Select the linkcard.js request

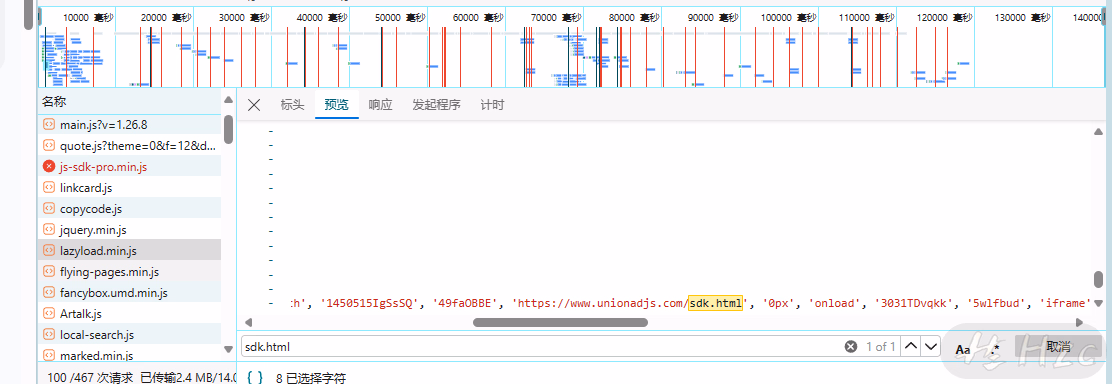click(x=130, y=187)
